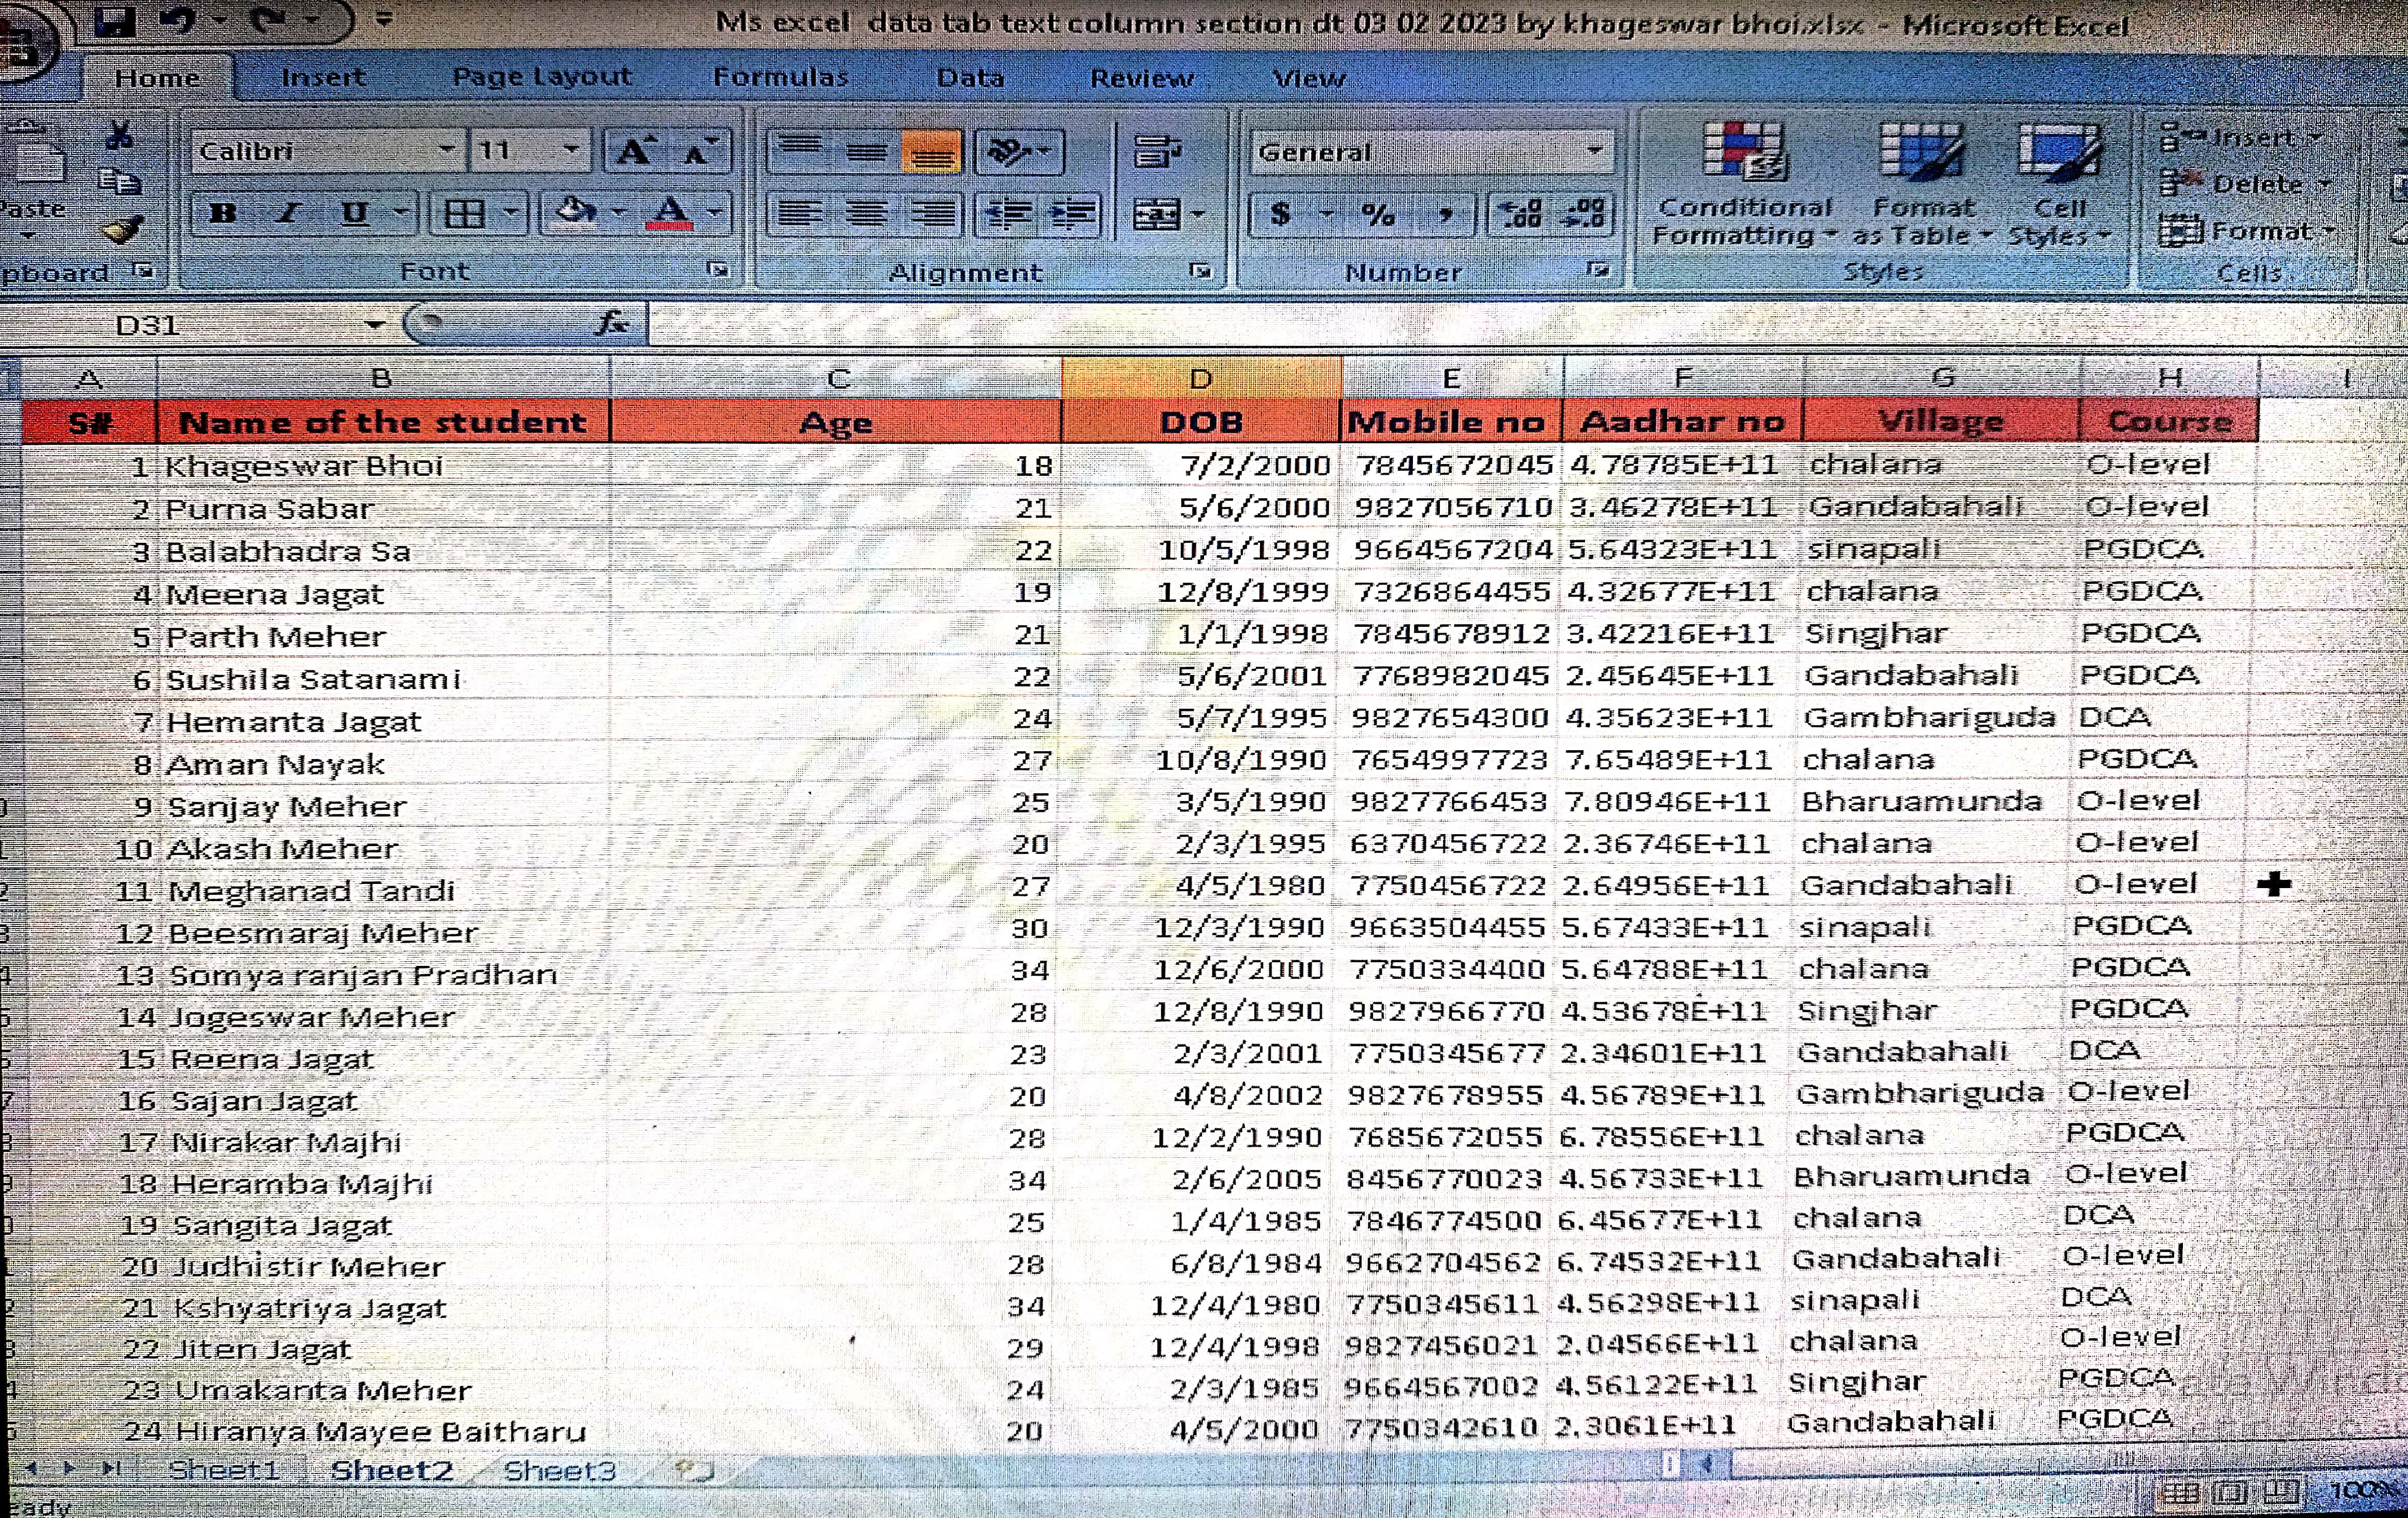
Task: Toggle Italic formatting
Action: pos(289,213)
